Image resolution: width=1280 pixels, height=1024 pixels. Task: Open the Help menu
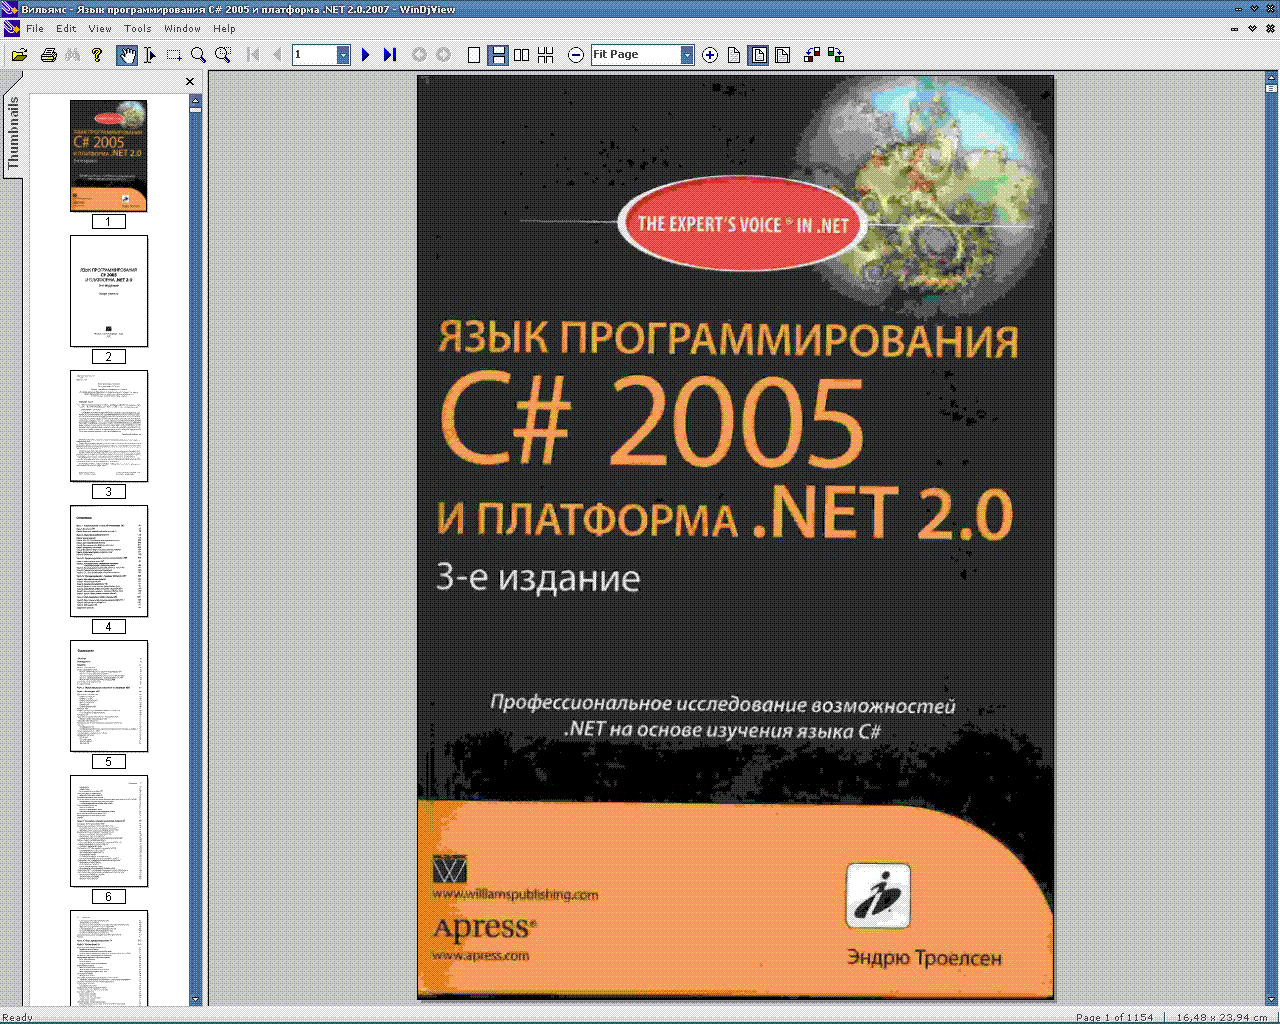tap(224, 29)
